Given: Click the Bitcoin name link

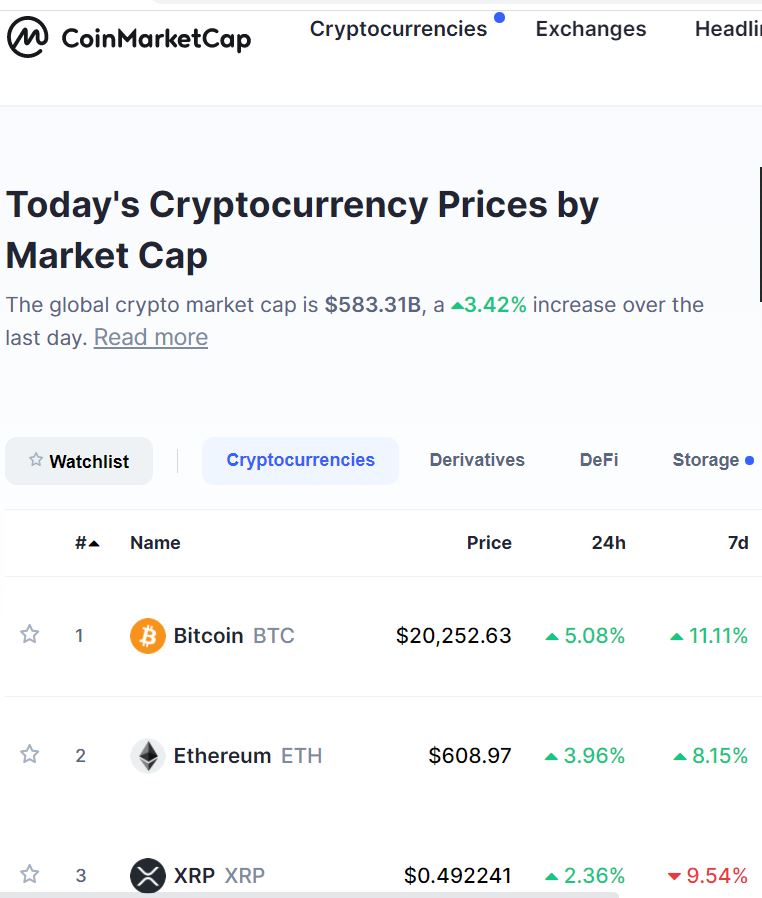Looking at the screenshot, I should click(x=208, y=636).
